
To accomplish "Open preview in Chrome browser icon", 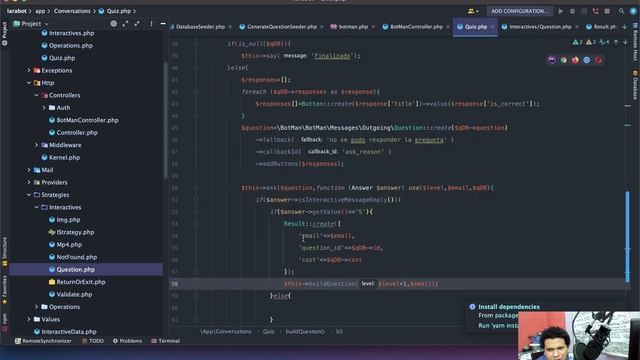I will [x=564, y=60].
